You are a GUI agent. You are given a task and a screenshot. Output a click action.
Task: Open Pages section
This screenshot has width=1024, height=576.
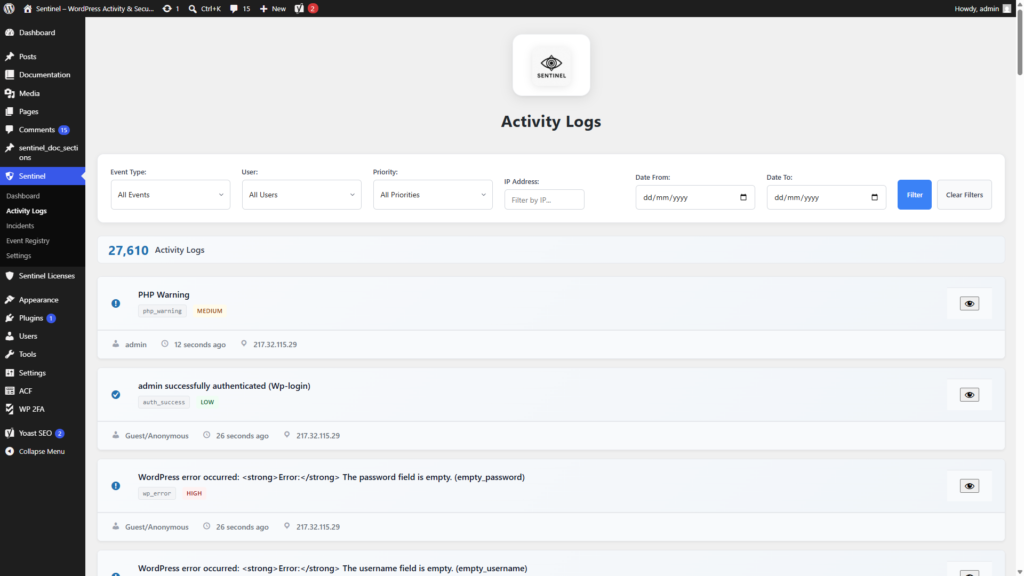(28, 112)
